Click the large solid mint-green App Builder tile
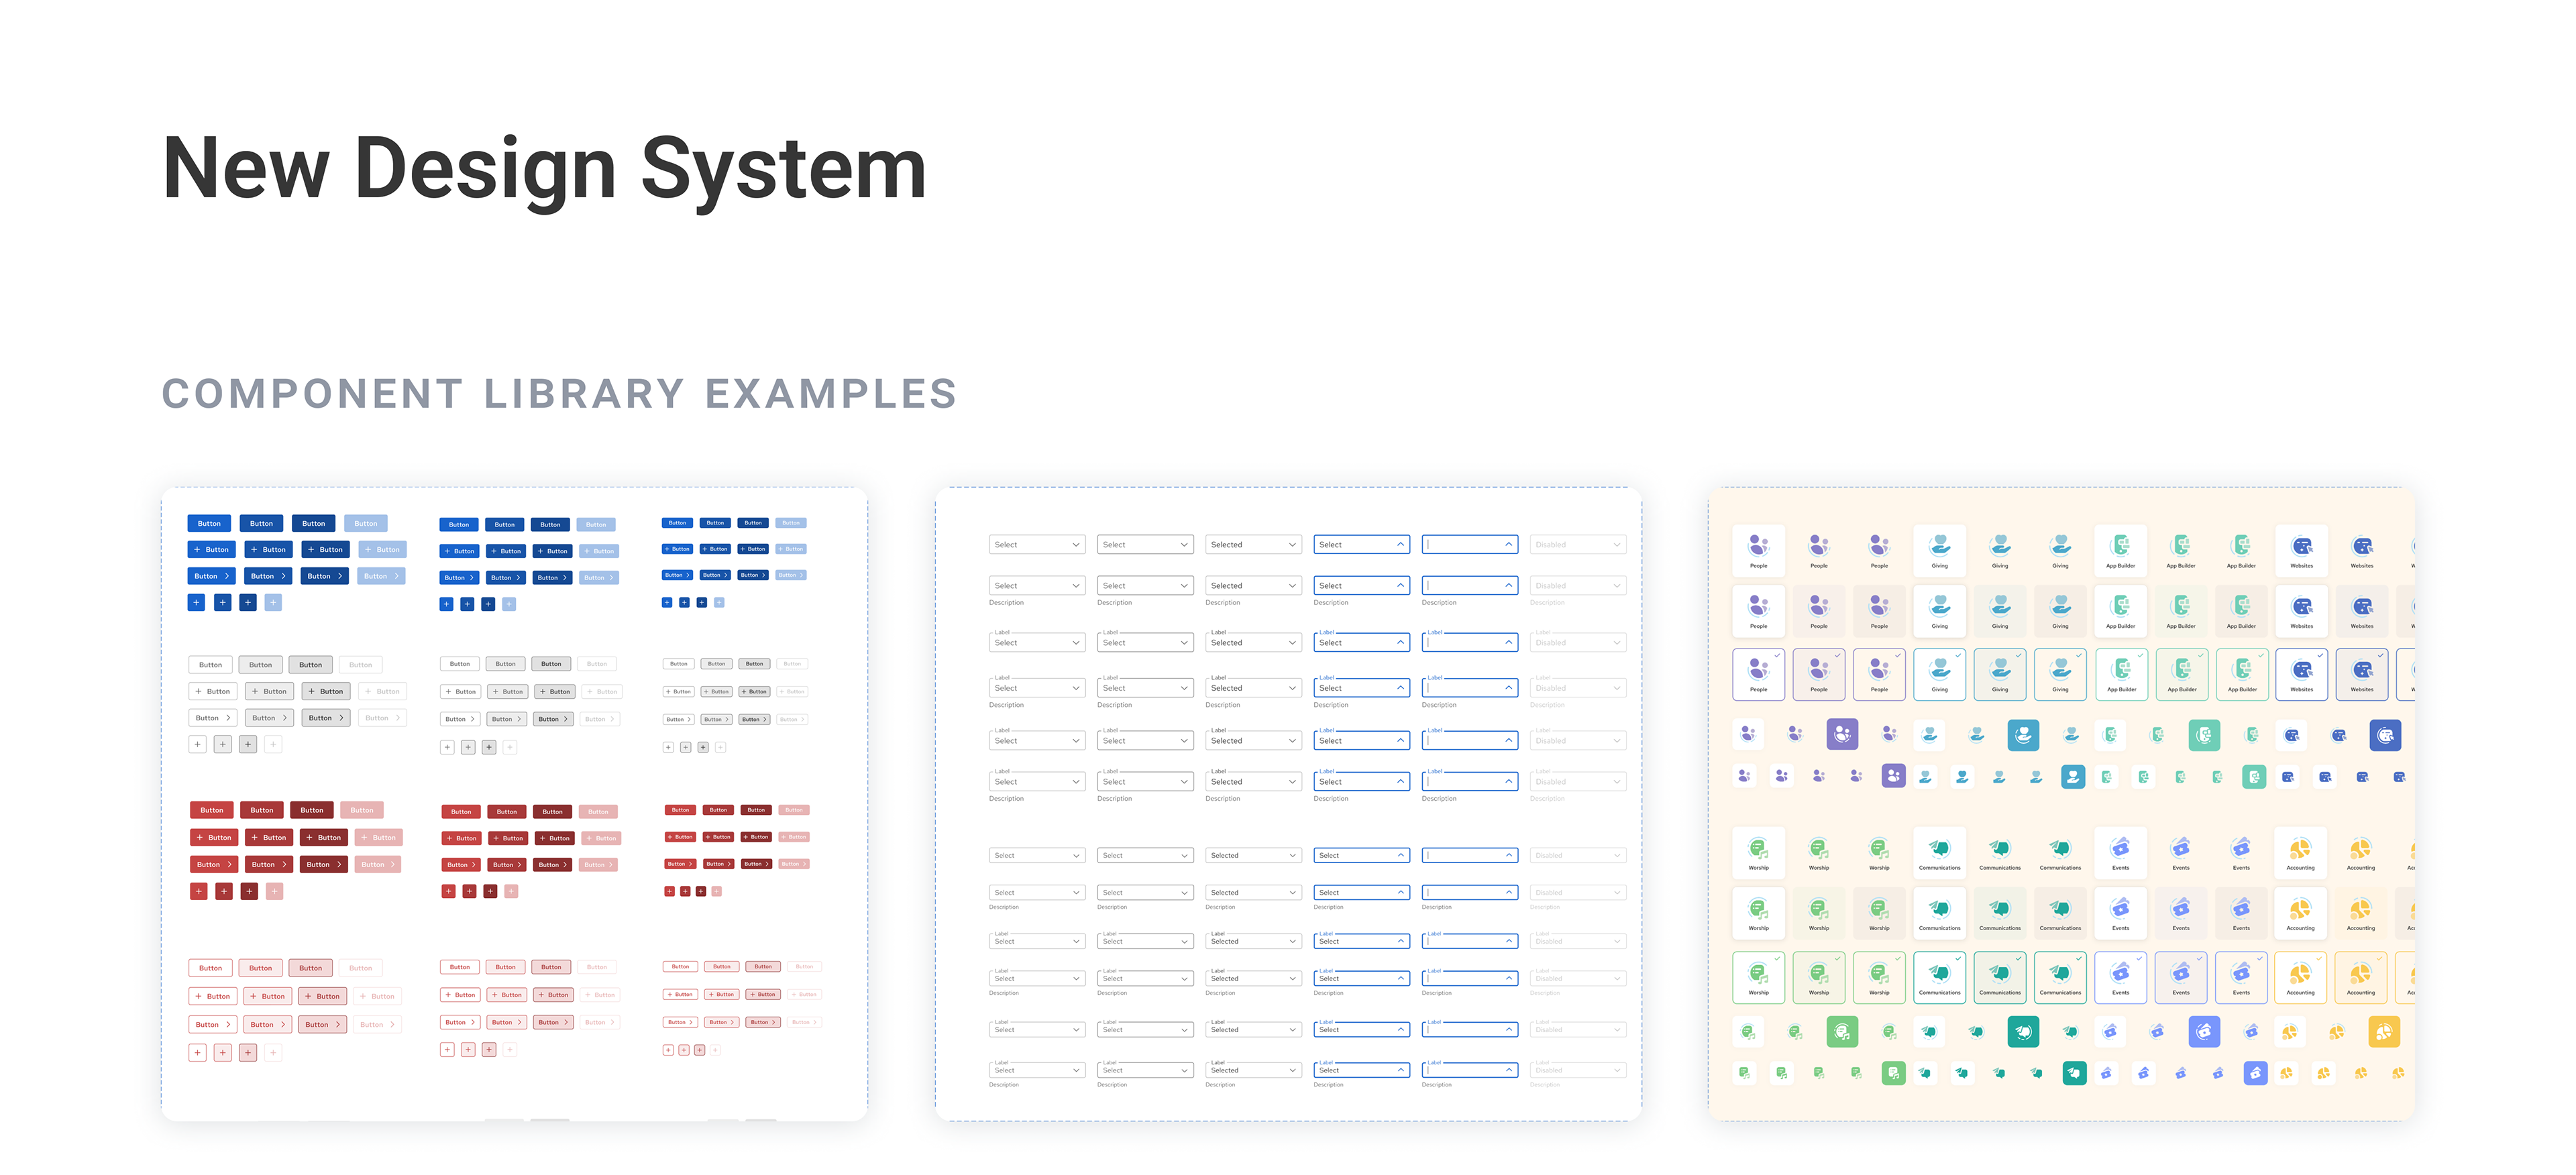Image resolution: width=2576 pixels, height=1175 pixels. (x=2204, y=735)
